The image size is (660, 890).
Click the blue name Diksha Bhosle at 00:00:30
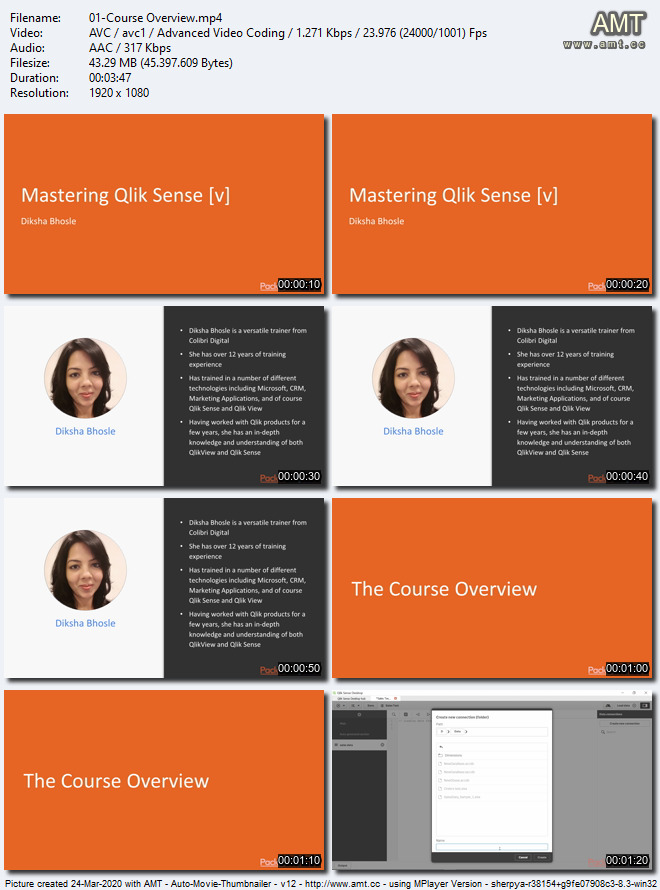(85, 431)
